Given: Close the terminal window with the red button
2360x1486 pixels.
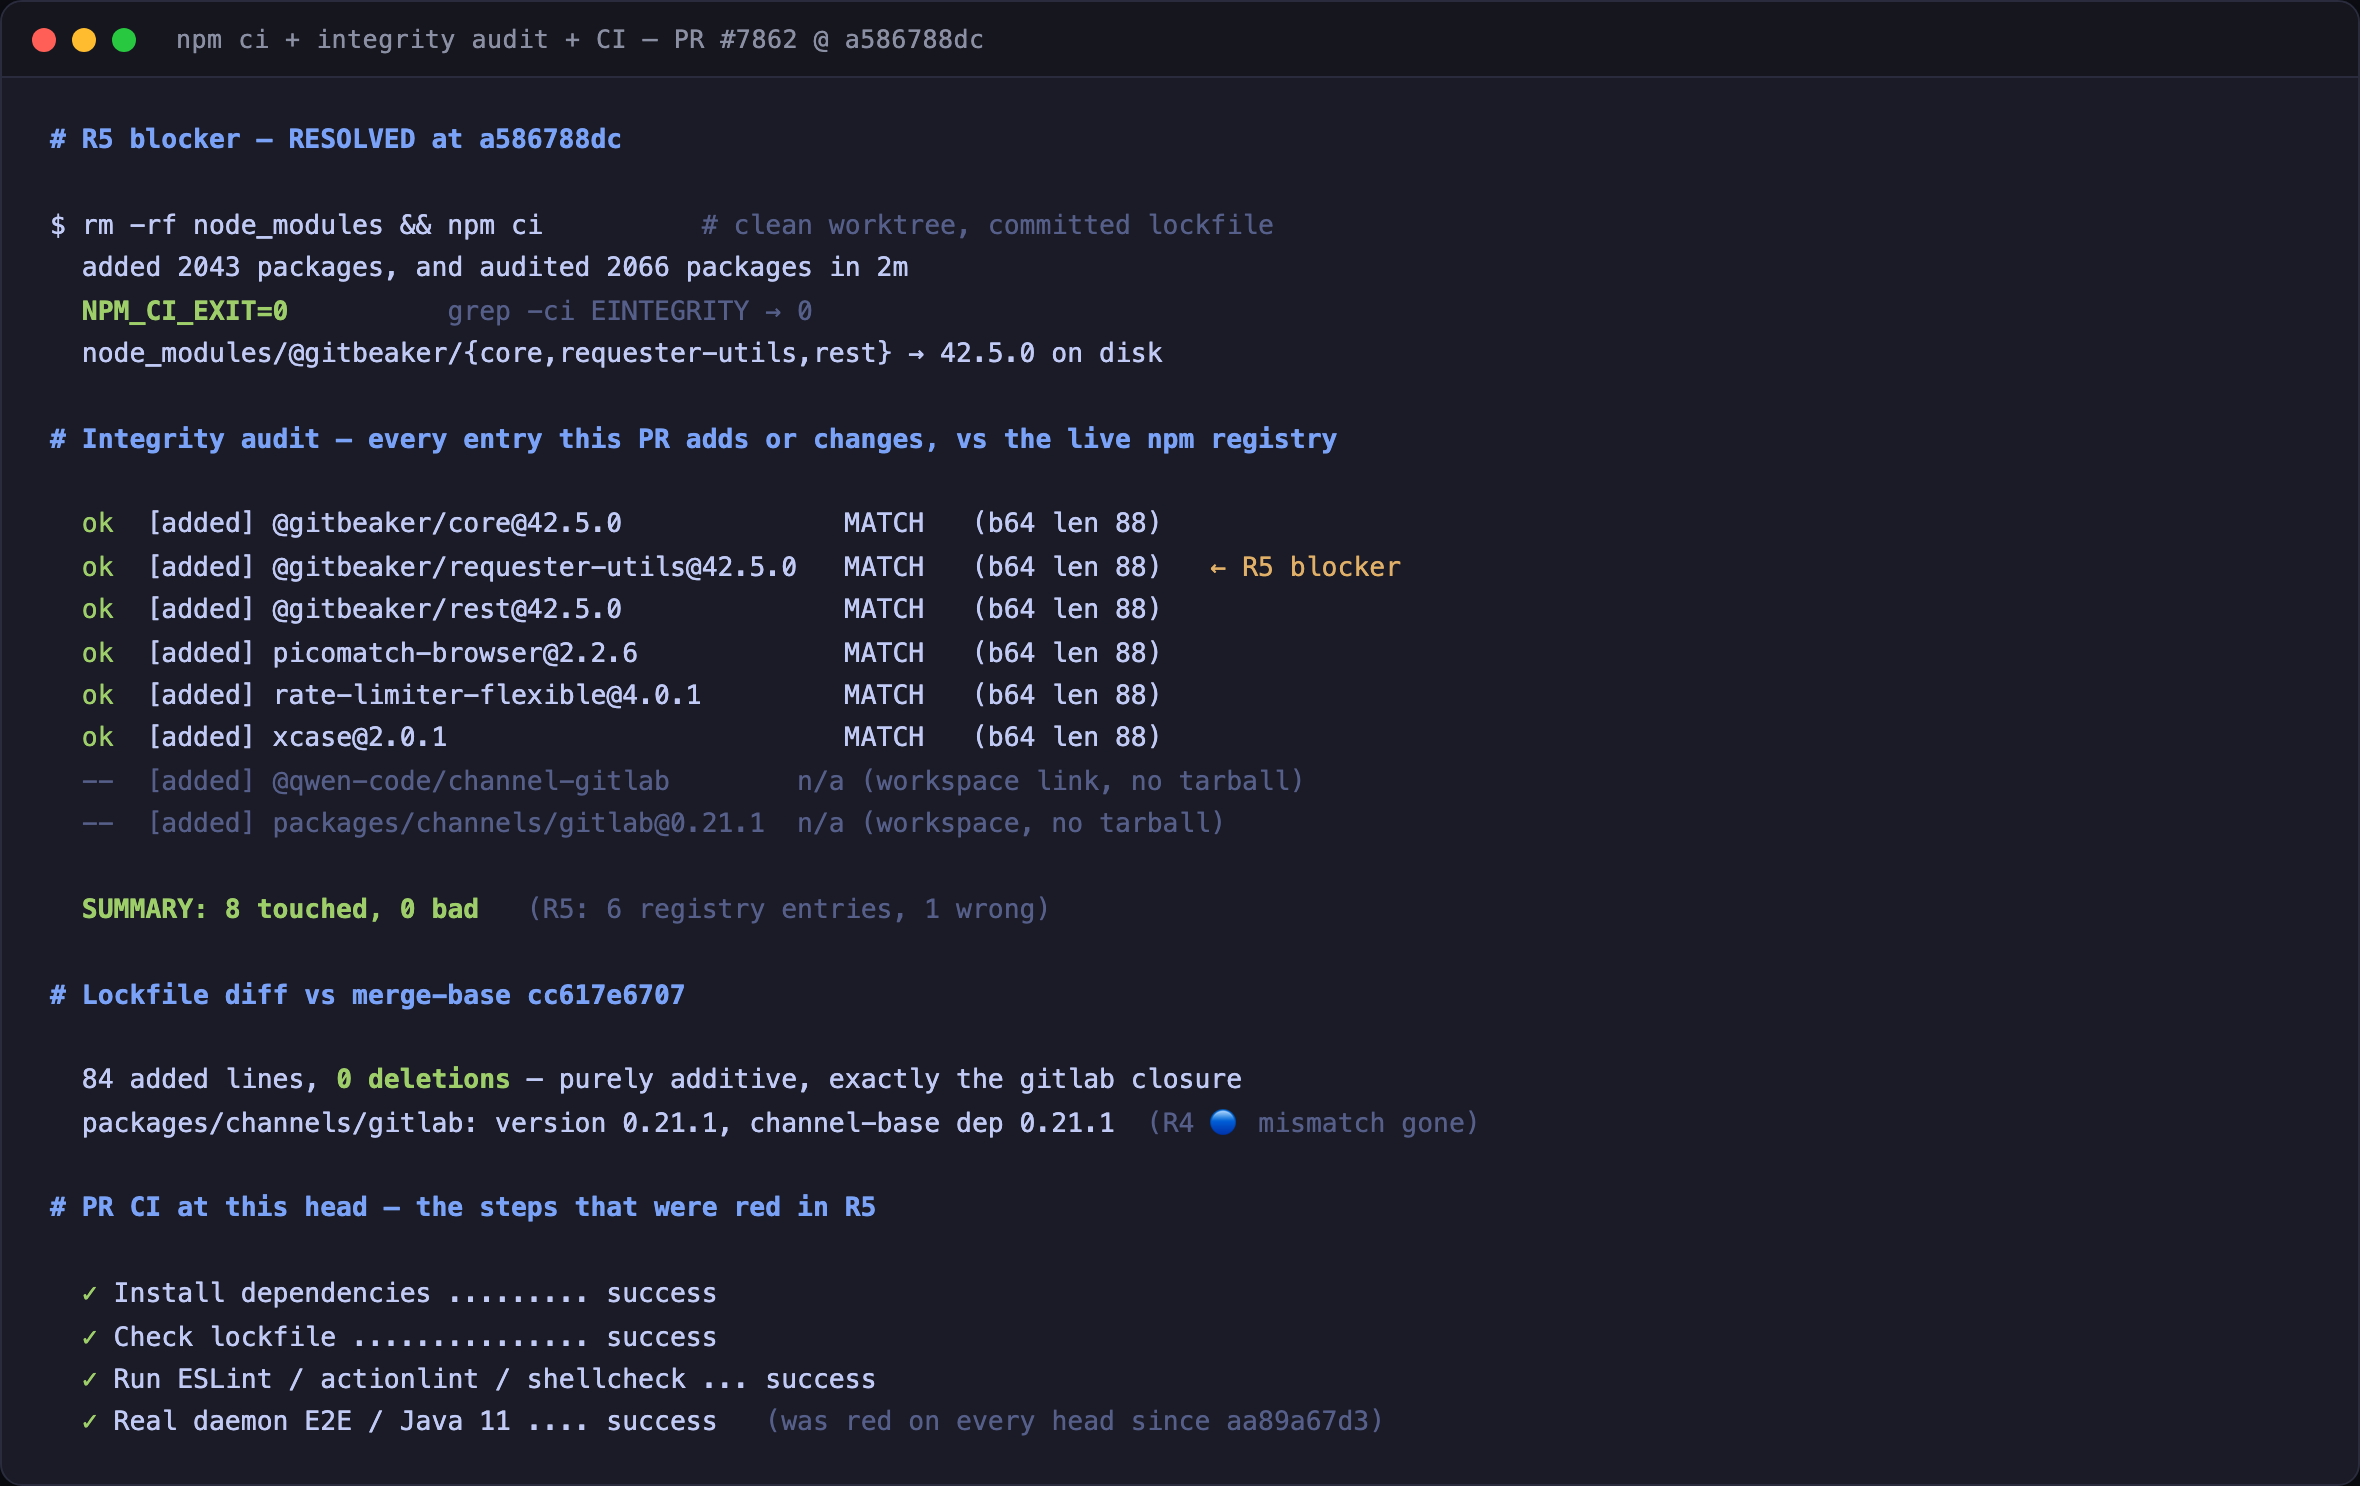Looking at the screenshot, I should point(44,40).
